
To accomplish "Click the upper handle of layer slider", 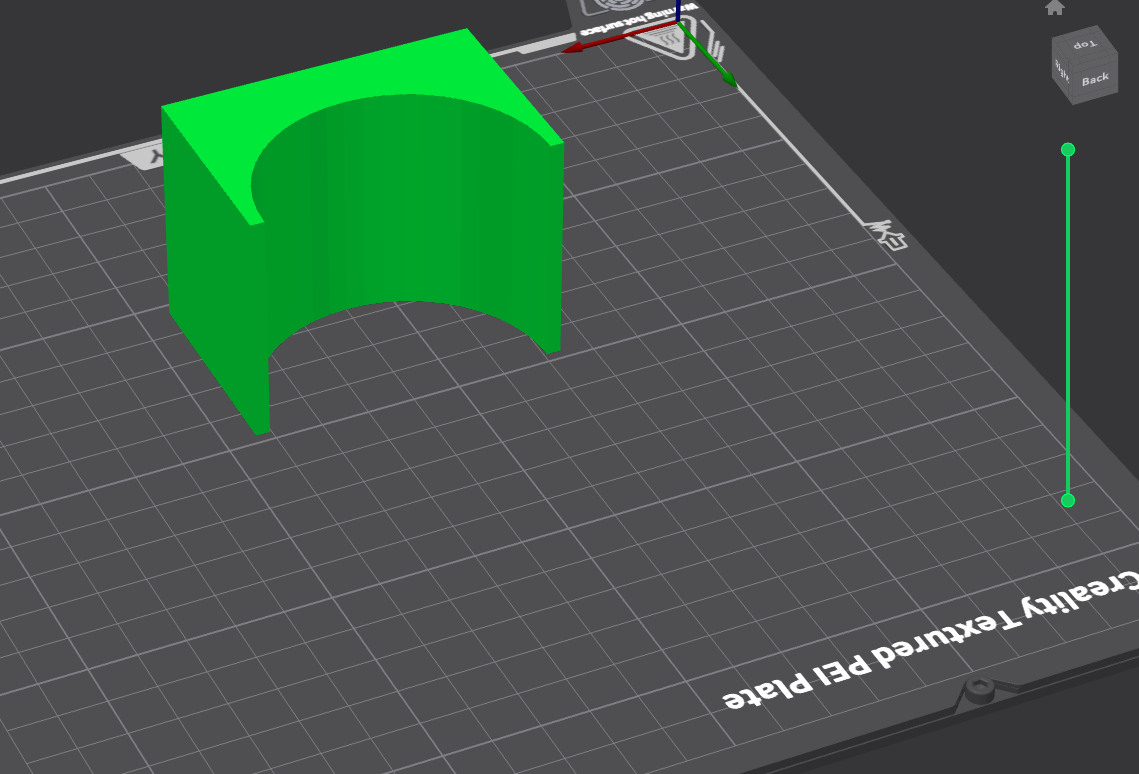I will coord(1068,150).
